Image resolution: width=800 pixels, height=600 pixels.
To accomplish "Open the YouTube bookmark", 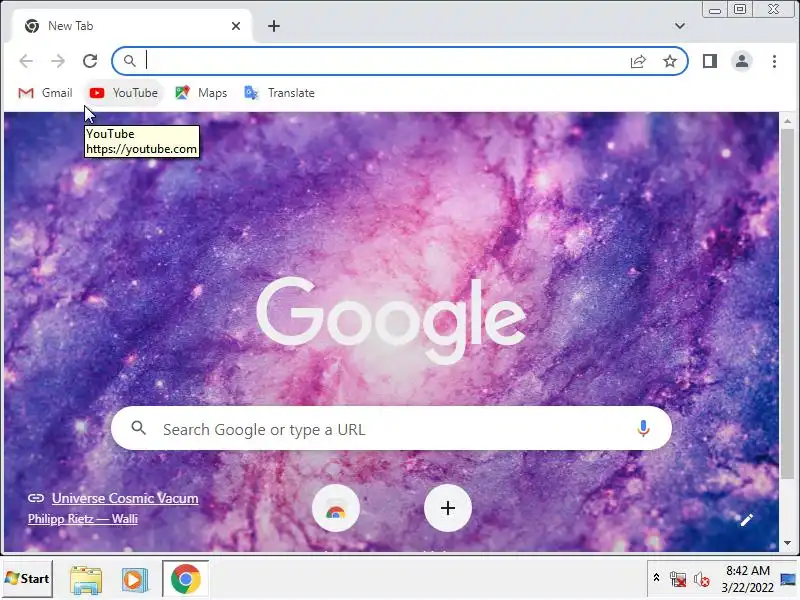I will tap(124, 93).
